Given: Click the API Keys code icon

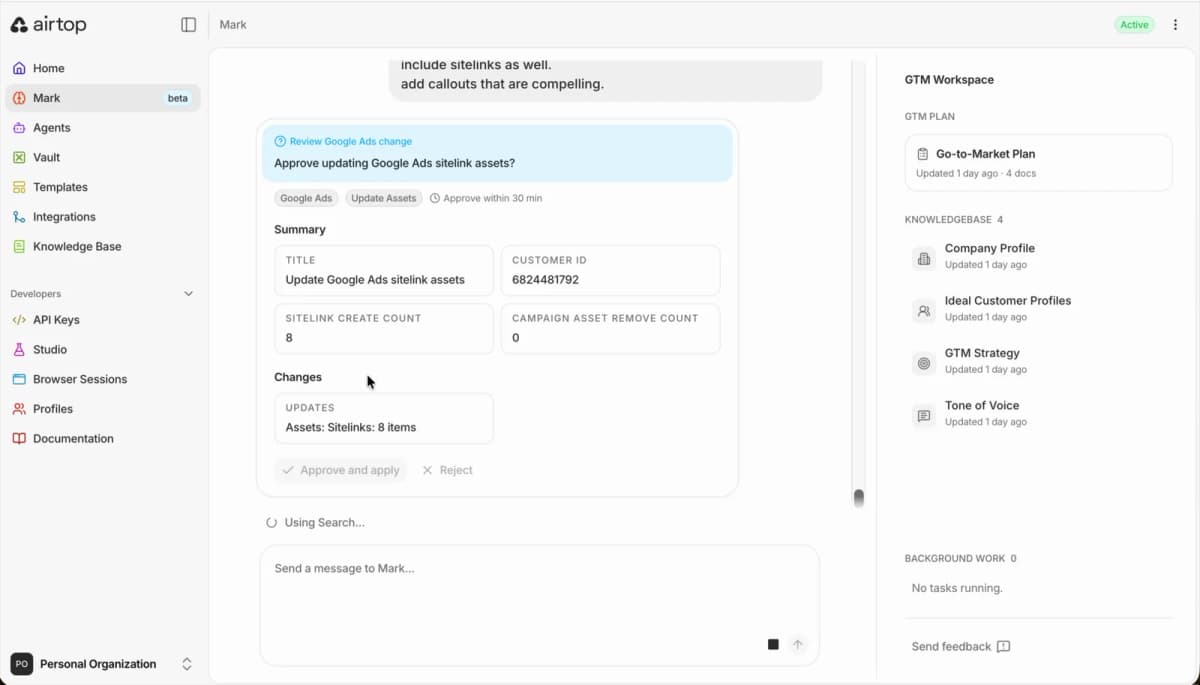Looking at the screenshot, I should tap(19, 320).
